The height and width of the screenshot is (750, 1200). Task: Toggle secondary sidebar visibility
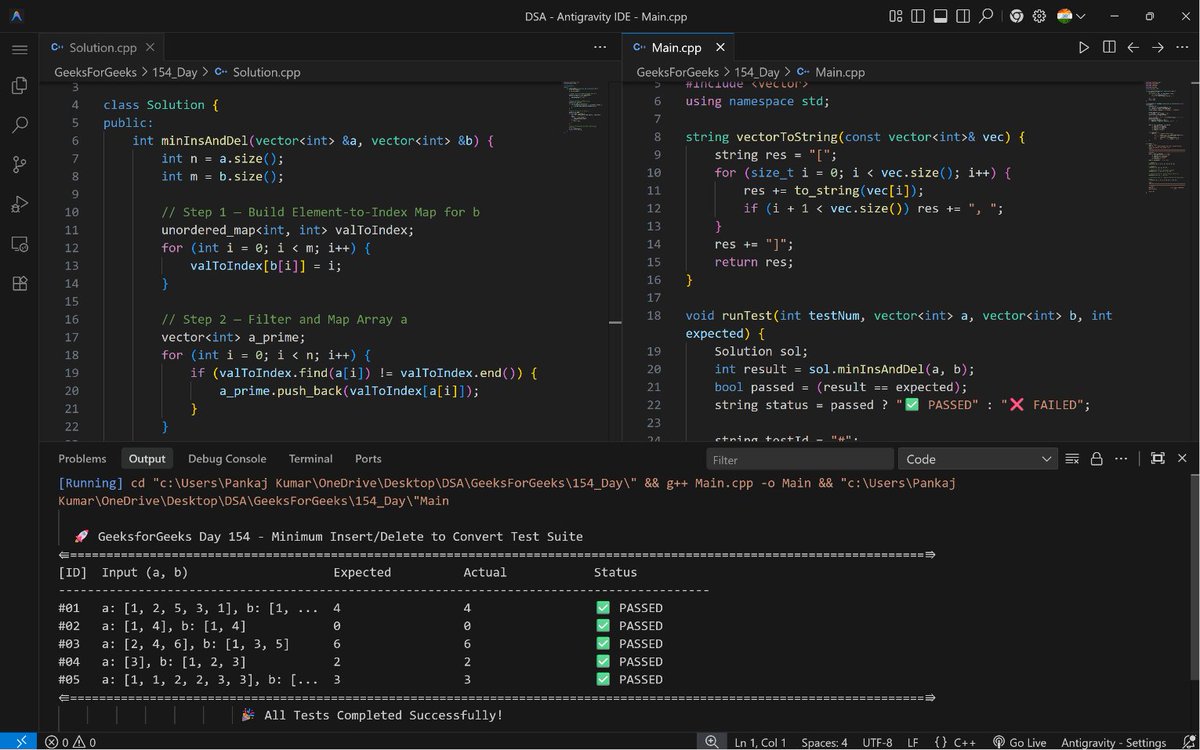point(963,16)
